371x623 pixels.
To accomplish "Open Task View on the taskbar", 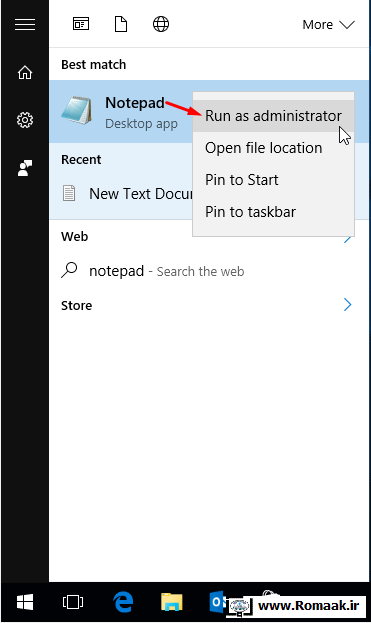I will (73, 602).
